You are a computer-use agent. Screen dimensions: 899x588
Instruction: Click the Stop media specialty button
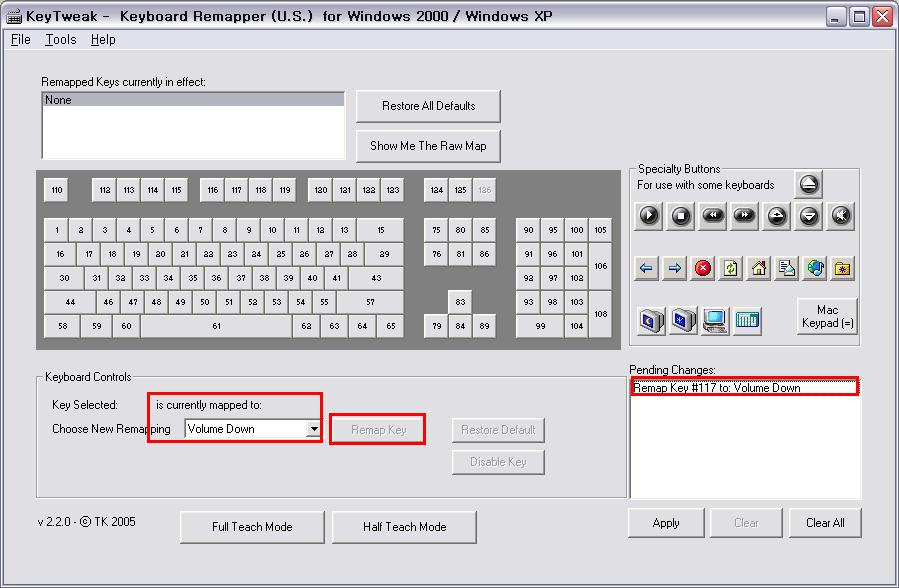[x=681, y=216]
